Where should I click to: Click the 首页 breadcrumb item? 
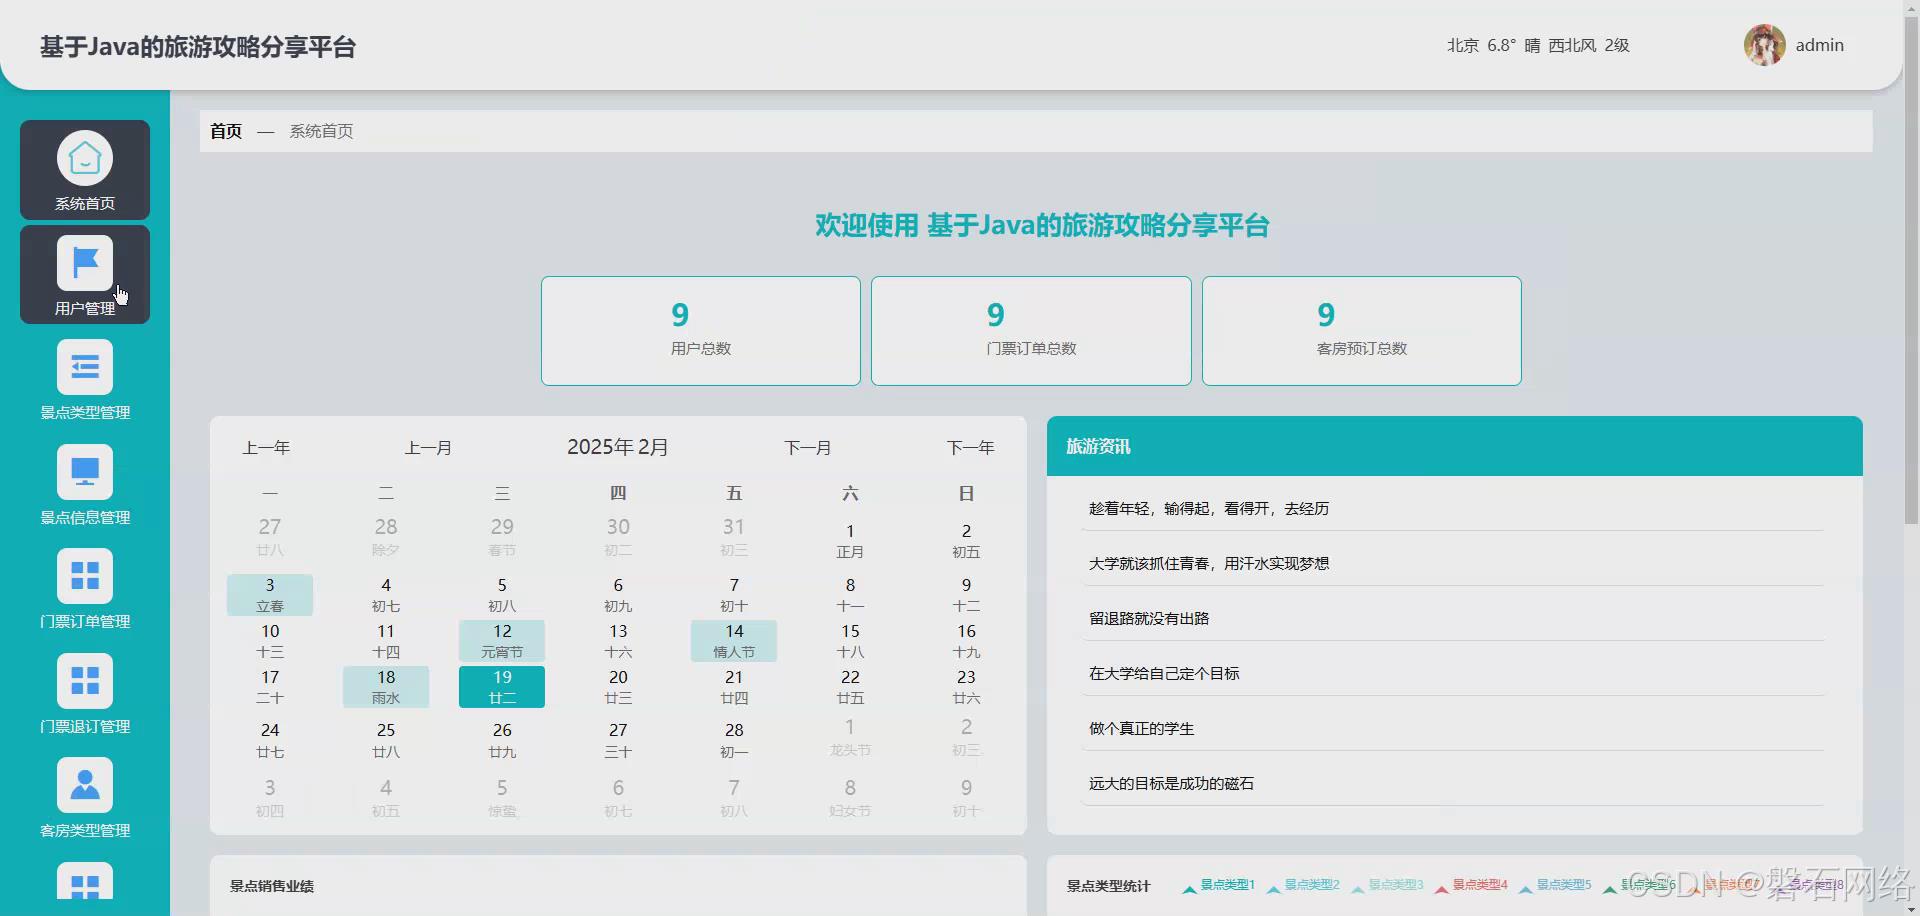tap(225, 131)
